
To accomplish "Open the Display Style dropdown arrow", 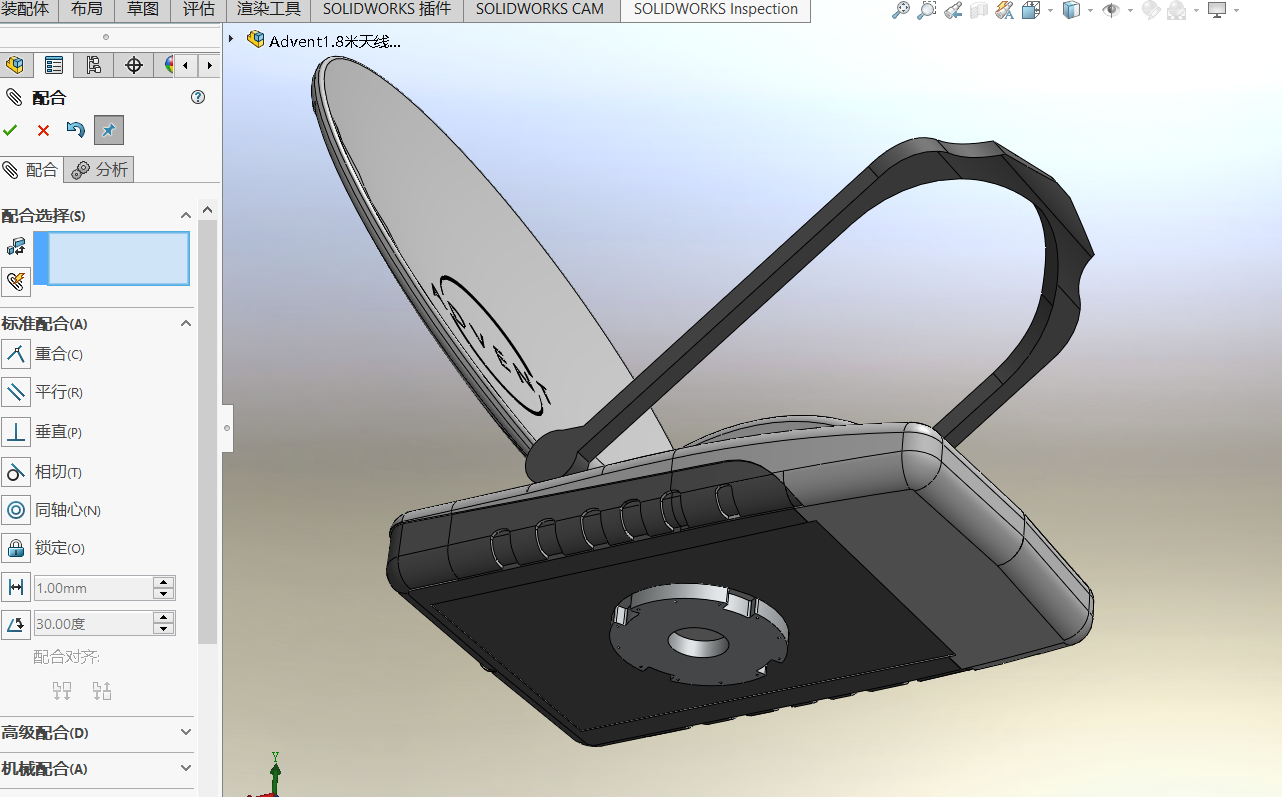I will tap(1090, 11).
